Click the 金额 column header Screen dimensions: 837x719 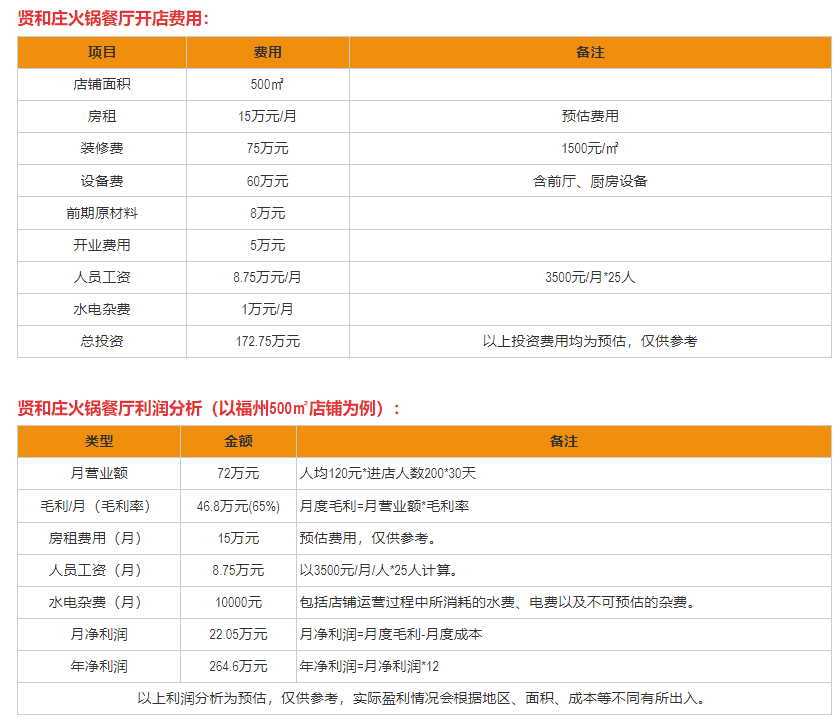(x=238, y=441)
